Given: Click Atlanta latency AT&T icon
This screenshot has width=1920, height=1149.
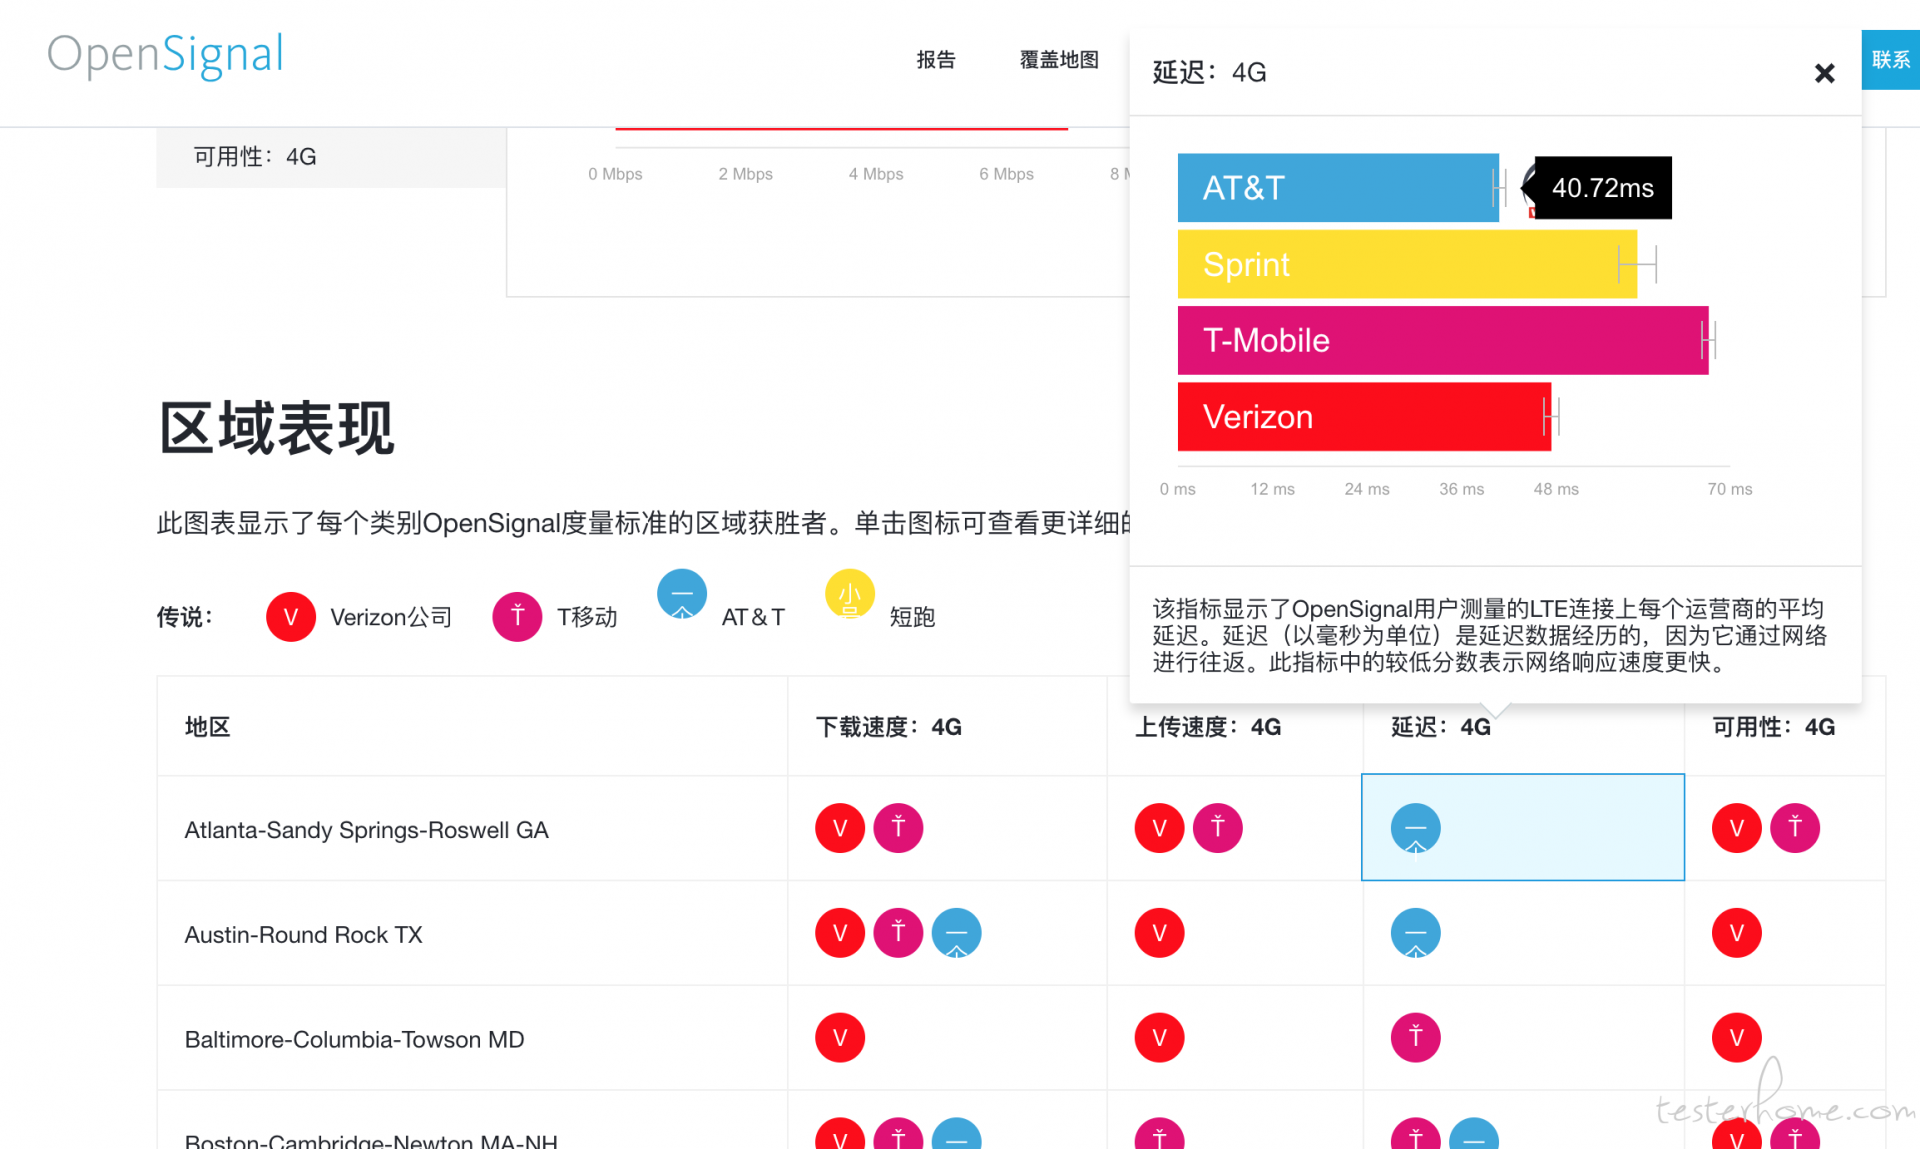Looking at the screenshot, I should tap(1416, 828).
